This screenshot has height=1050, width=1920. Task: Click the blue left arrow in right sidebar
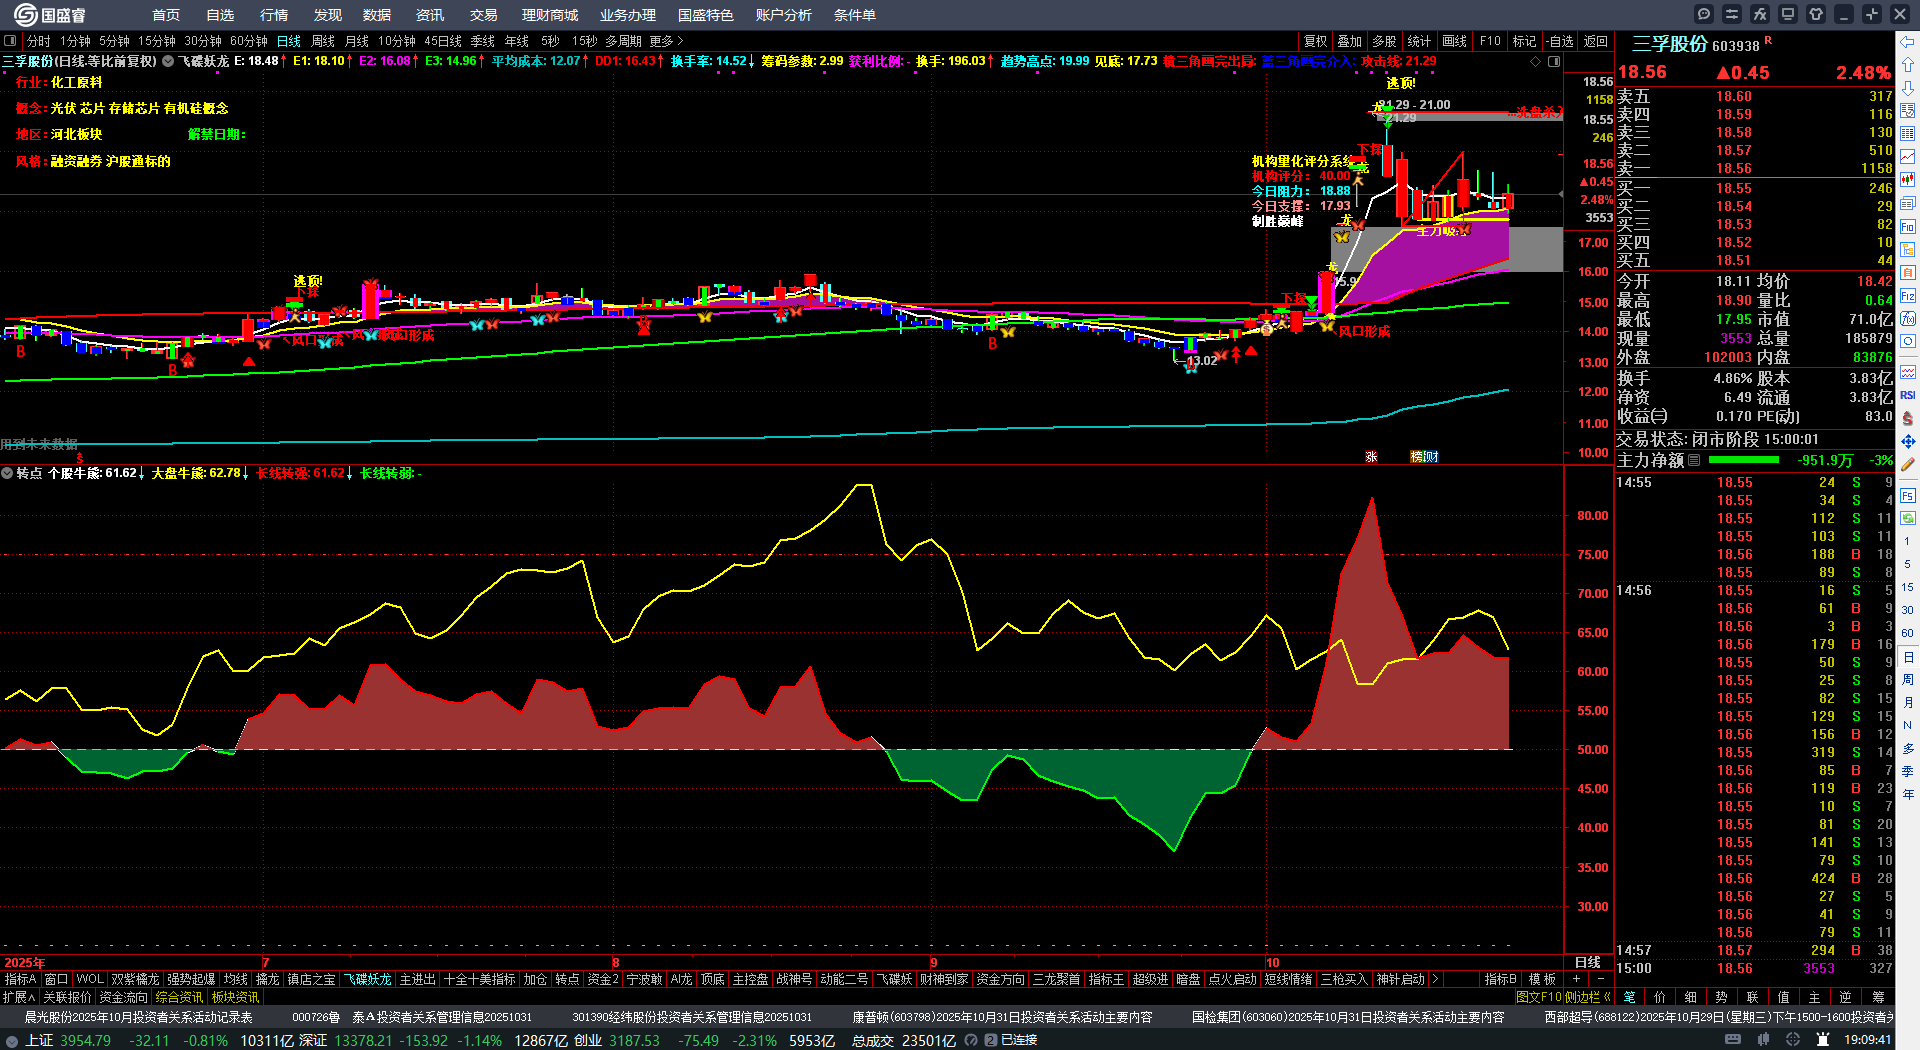coord(1908,42)
